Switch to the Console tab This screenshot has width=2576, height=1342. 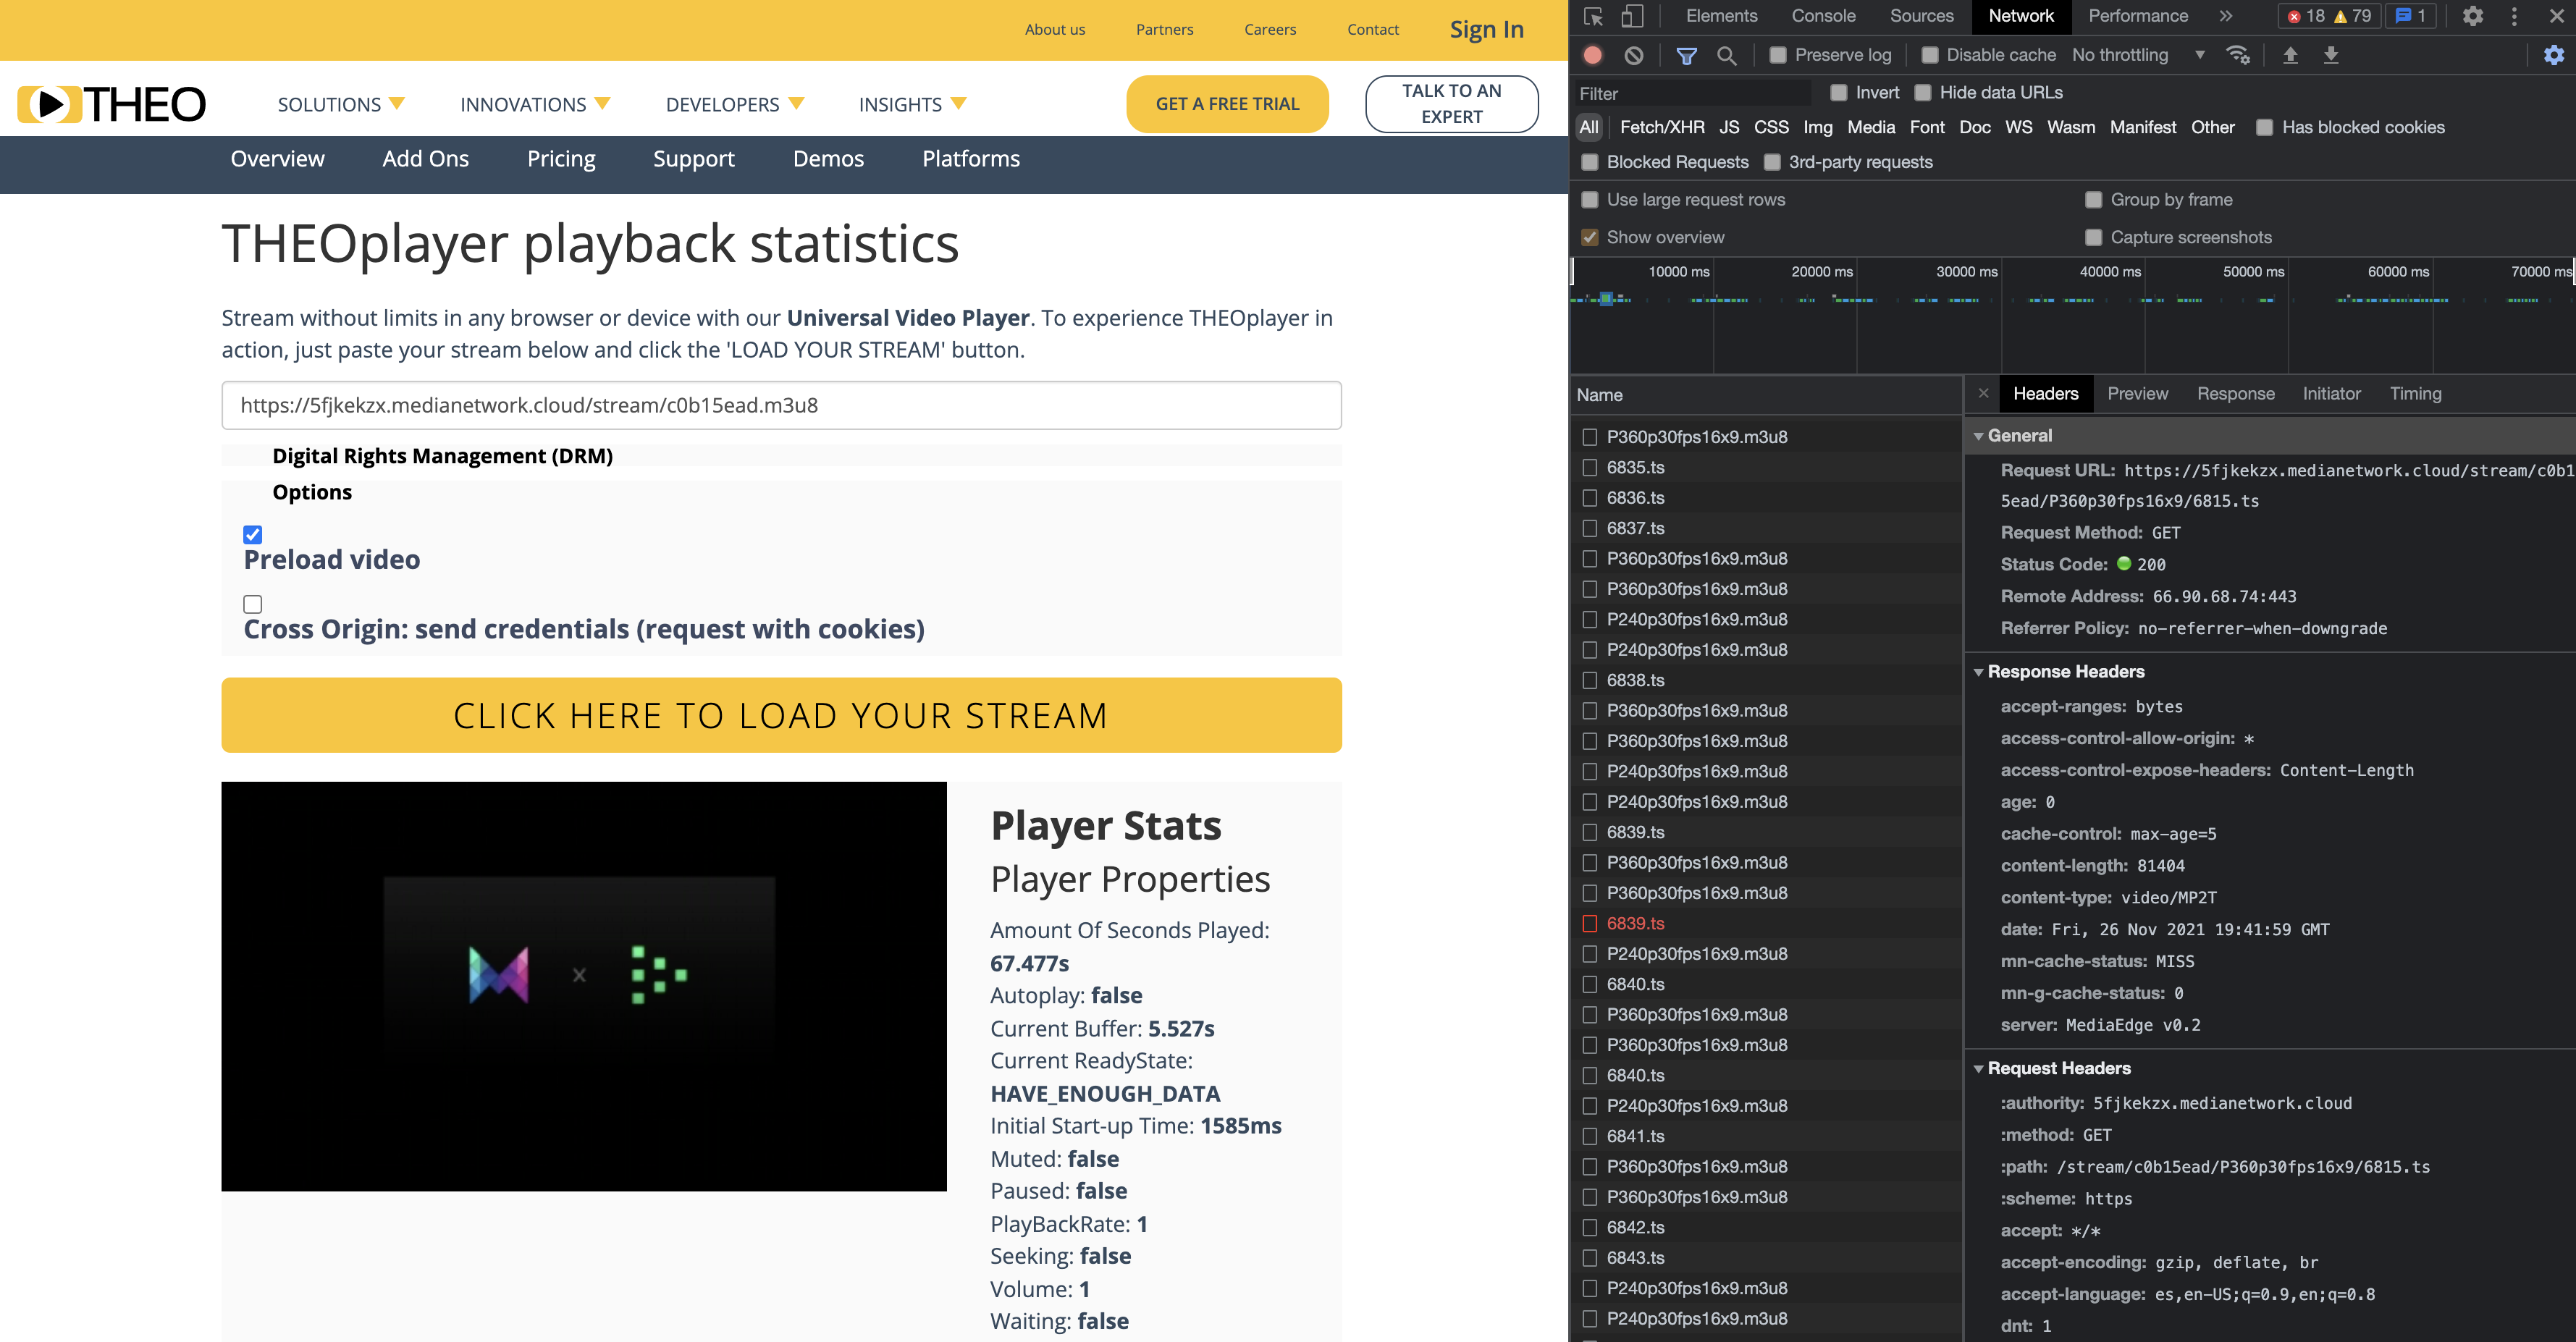[x=1823, y=16]
